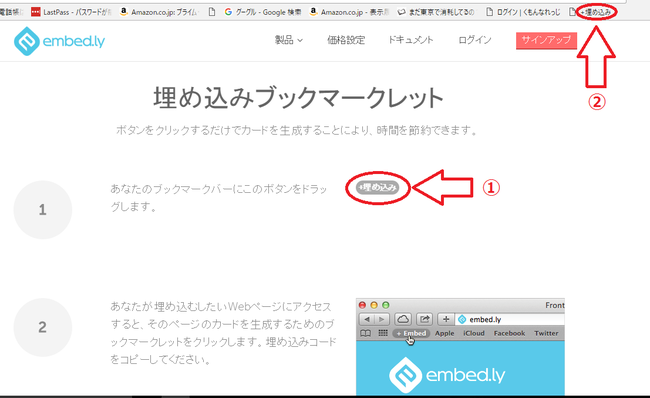
Task: Click the + Embed button in demo image
Action: pos(411,333)
